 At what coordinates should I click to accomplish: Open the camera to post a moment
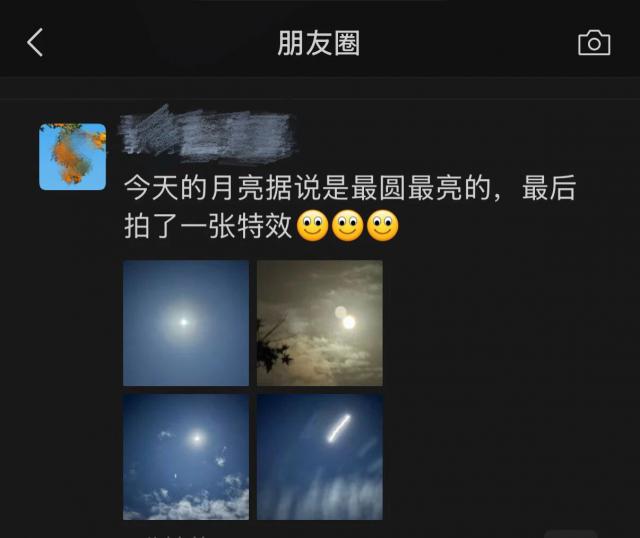coord(594,42)
